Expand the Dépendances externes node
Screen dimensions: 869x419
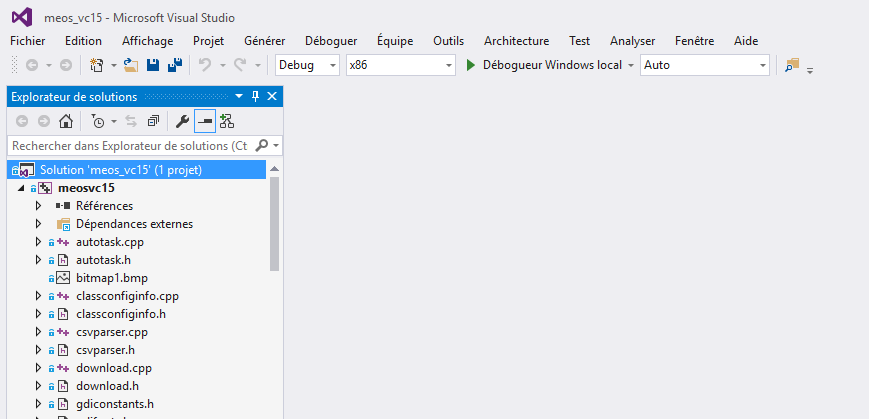[x=38, y=224]
